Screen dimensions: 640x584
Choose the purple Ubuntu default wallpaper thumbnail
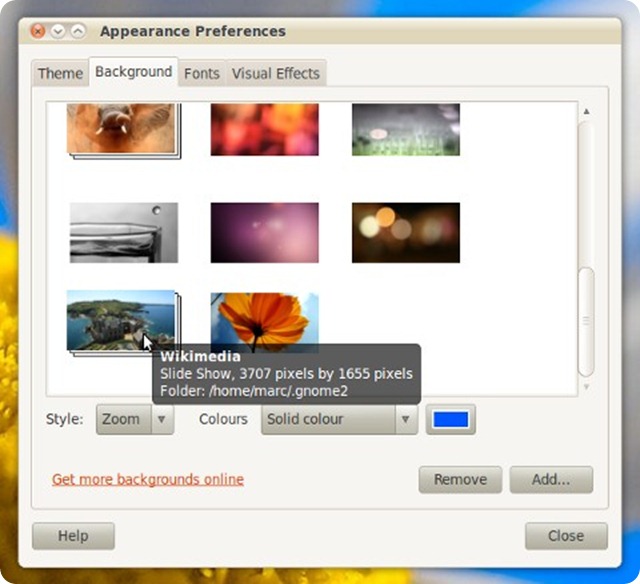[x=264, y=233]
